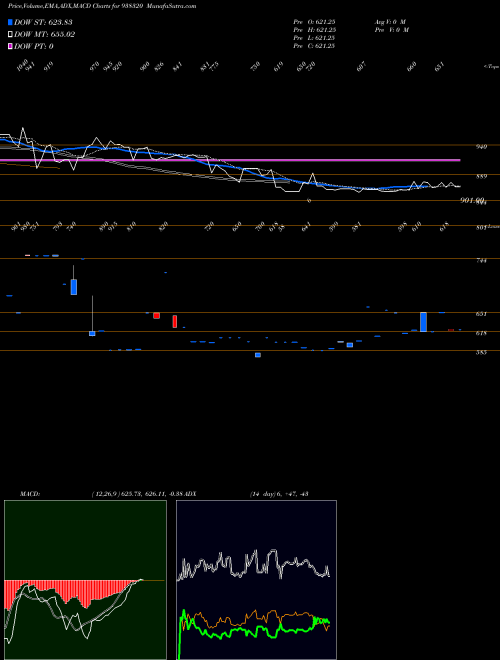Screen dimensions: 500x660
Task: Click the white DOW MT legend swatch
Action: tap(10, 35)
